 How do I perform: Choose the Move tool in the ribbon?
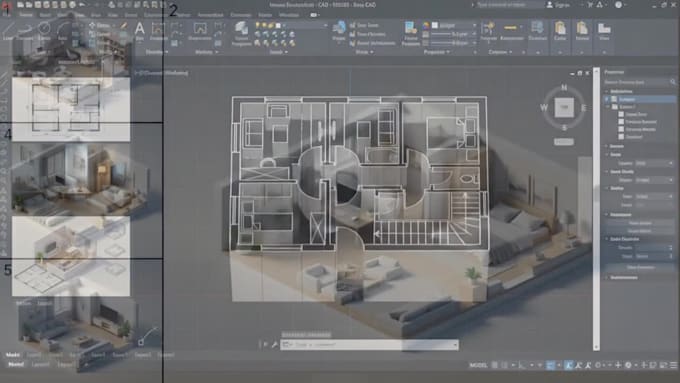(99, 25)
